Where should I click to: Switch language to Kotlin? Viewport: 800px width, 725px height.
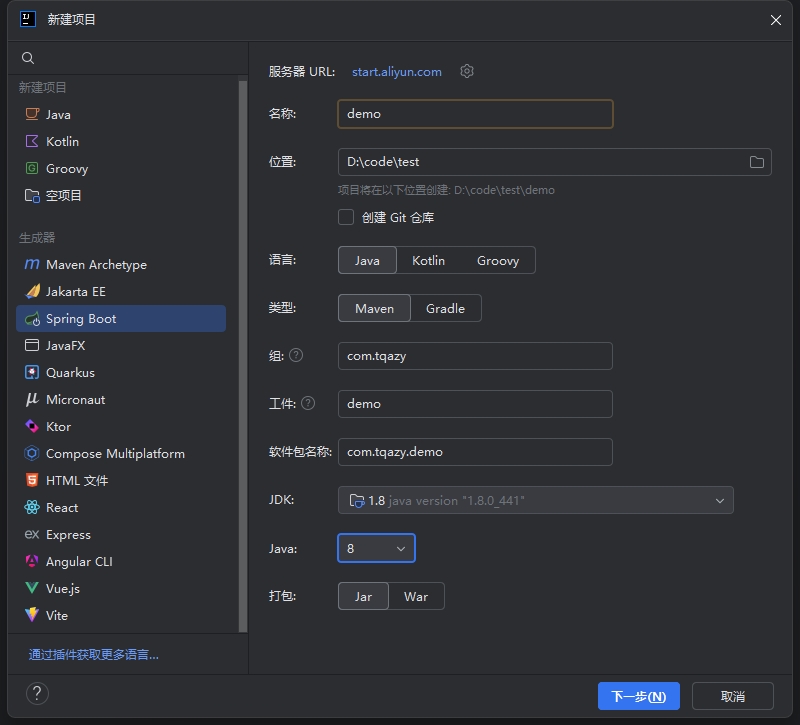pyautogui.click(x=428, y=260)
